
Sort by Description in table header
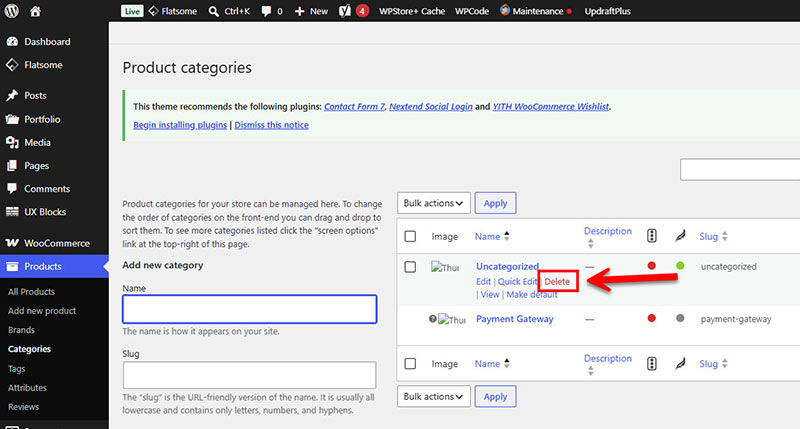click(608, 237)
